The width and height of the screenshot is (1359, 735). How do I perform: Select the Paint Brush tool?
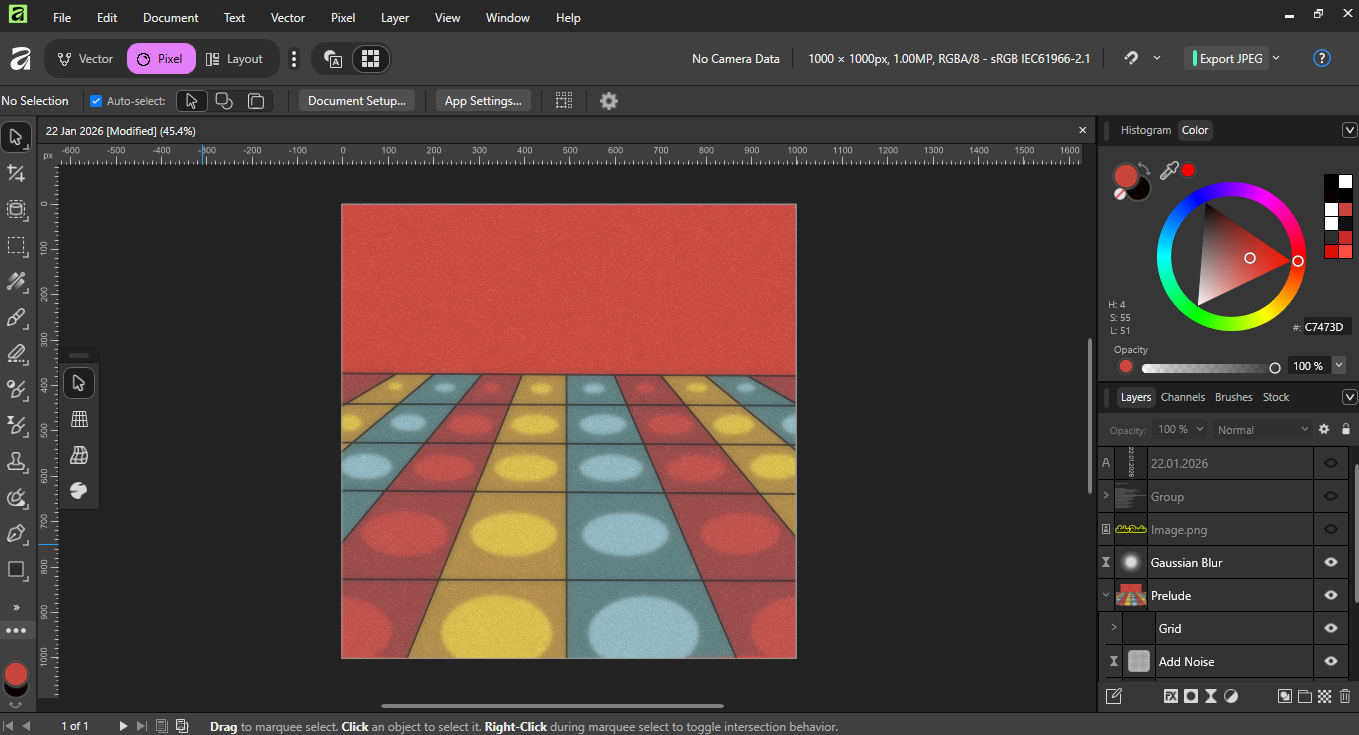tap(16, 318)
